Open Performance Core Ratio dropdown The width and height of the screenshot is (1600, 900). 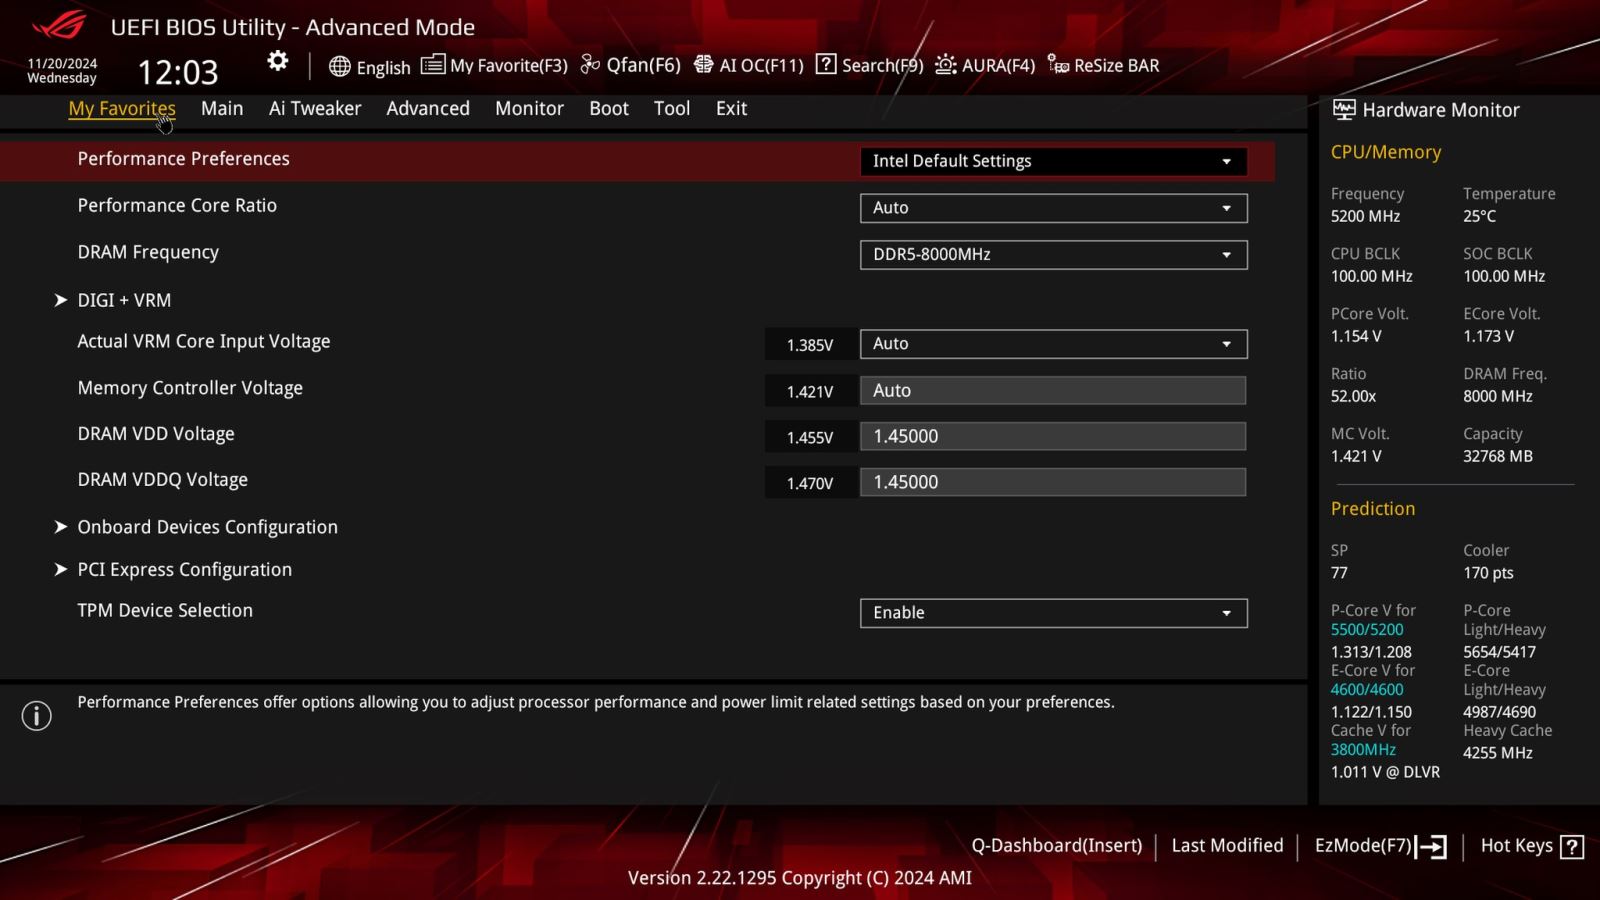[x=1053, y=208]
